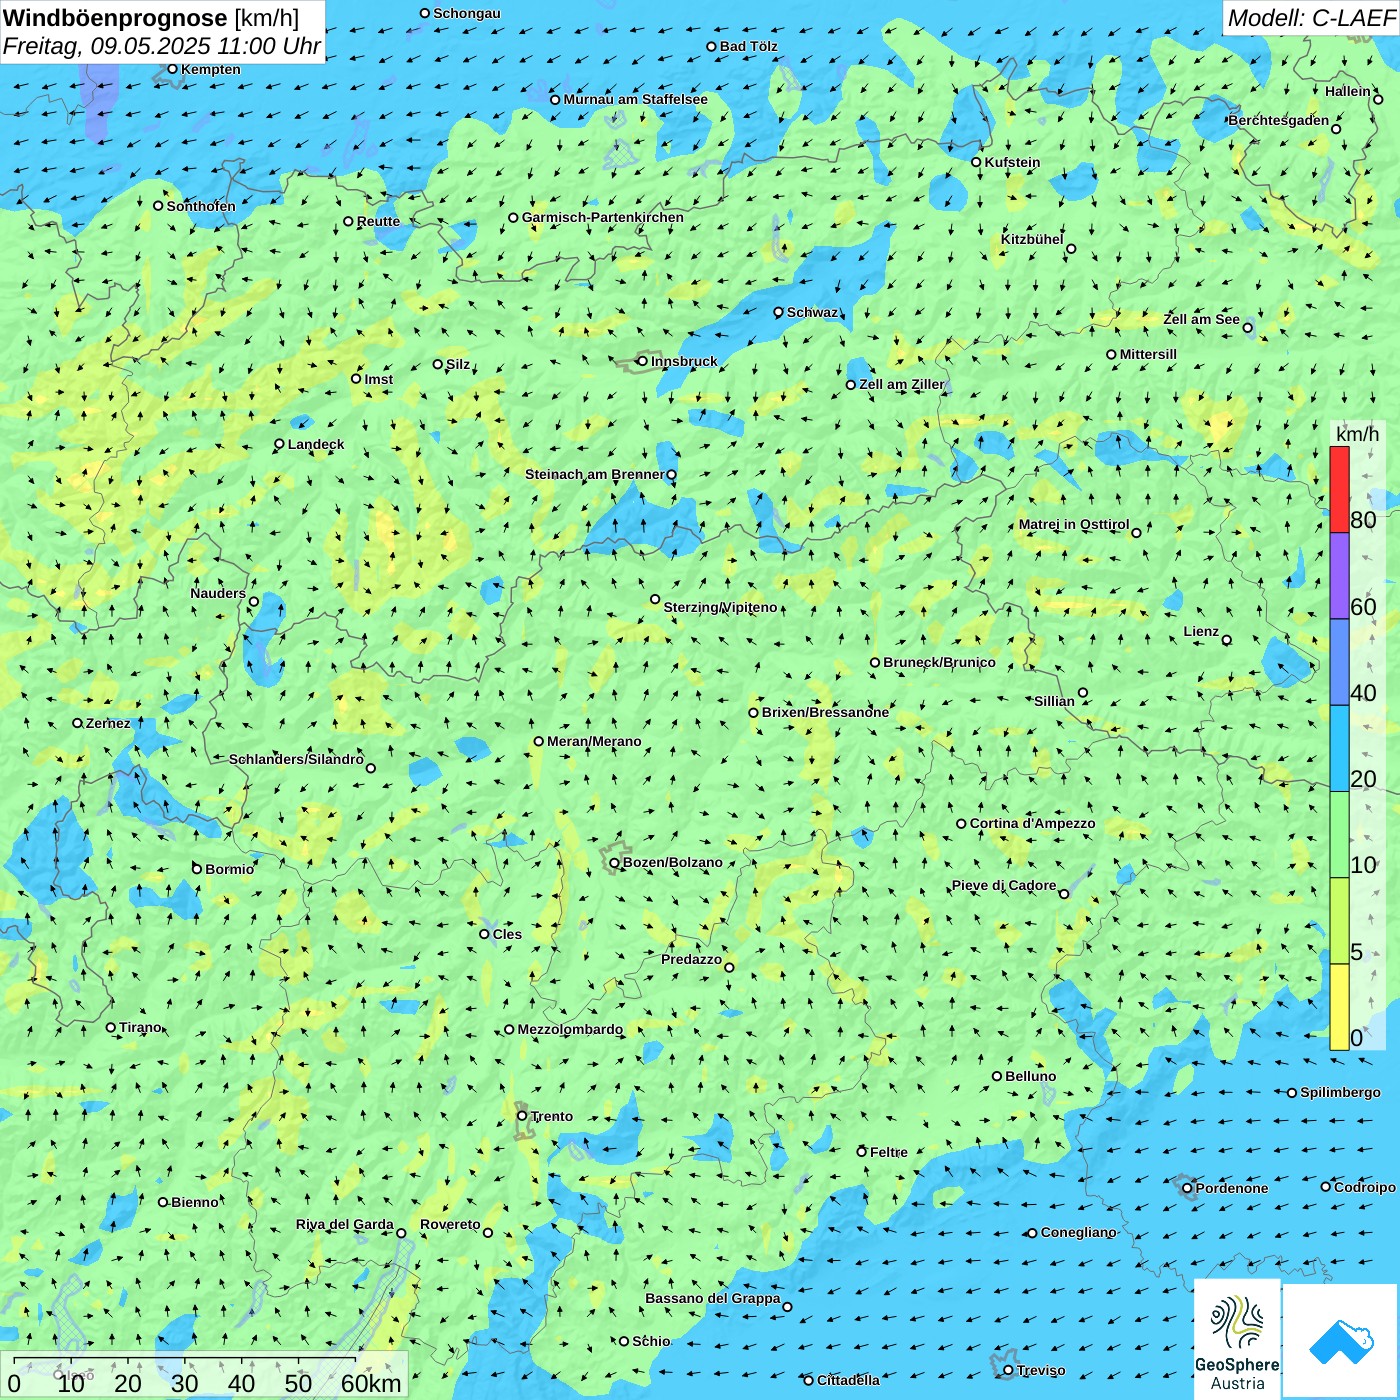Select the Kufstein location marker
The image size is (1400, 1400).
tap(977, 162)
